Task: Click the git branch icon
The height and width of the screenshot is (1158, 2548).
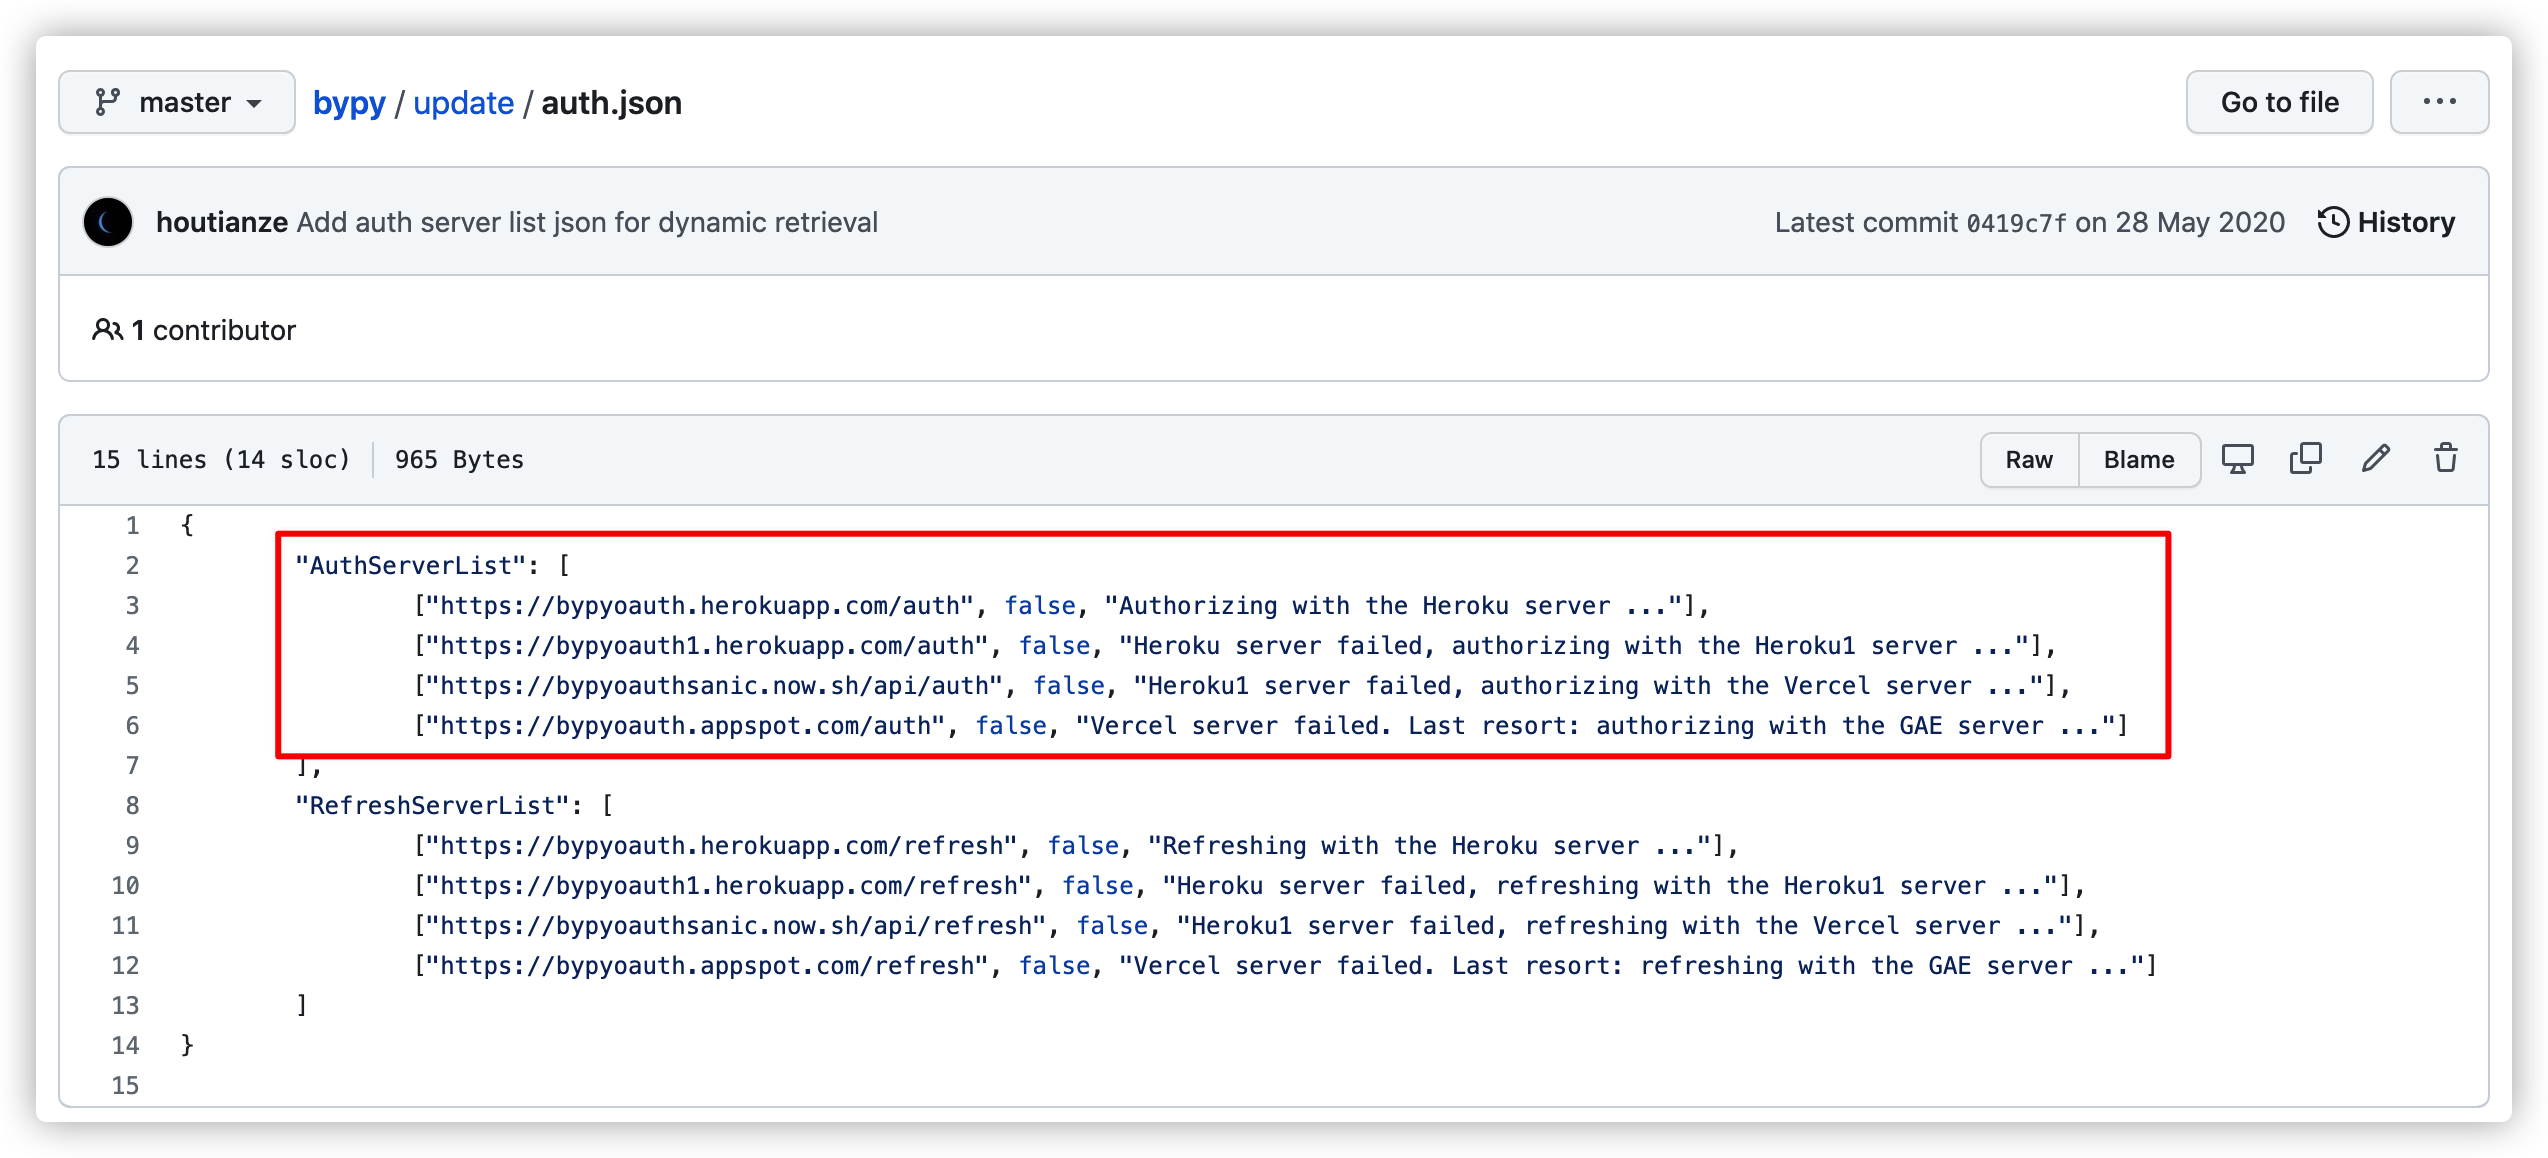Action: [x=107, y=102]
